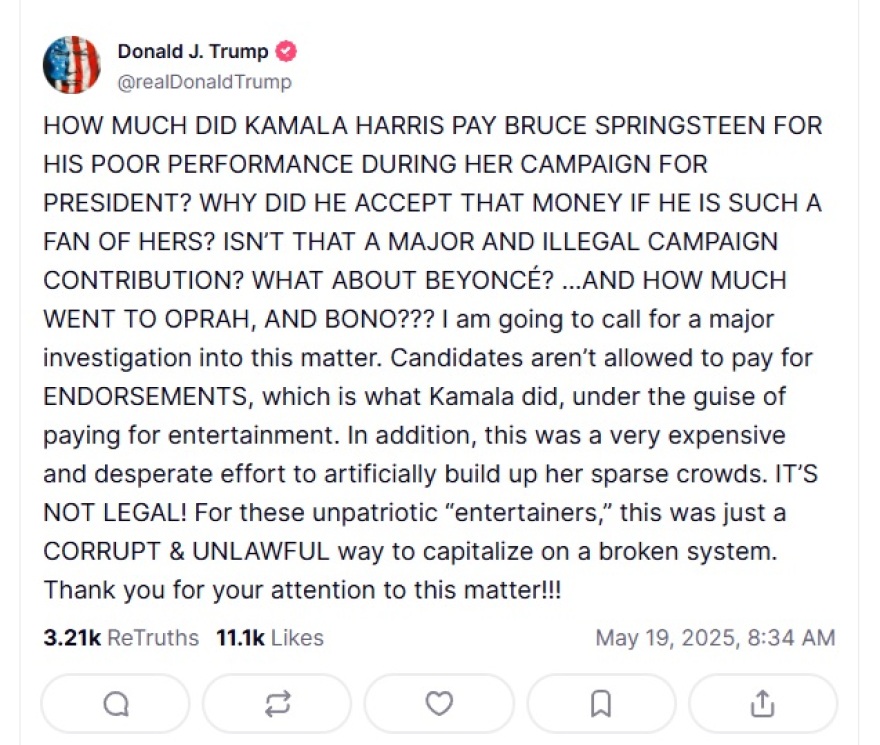Click the post's opening line about Kamala Harris
This screenshot has height=745, width=880.
pyautogui.click(x=432, y=127)
